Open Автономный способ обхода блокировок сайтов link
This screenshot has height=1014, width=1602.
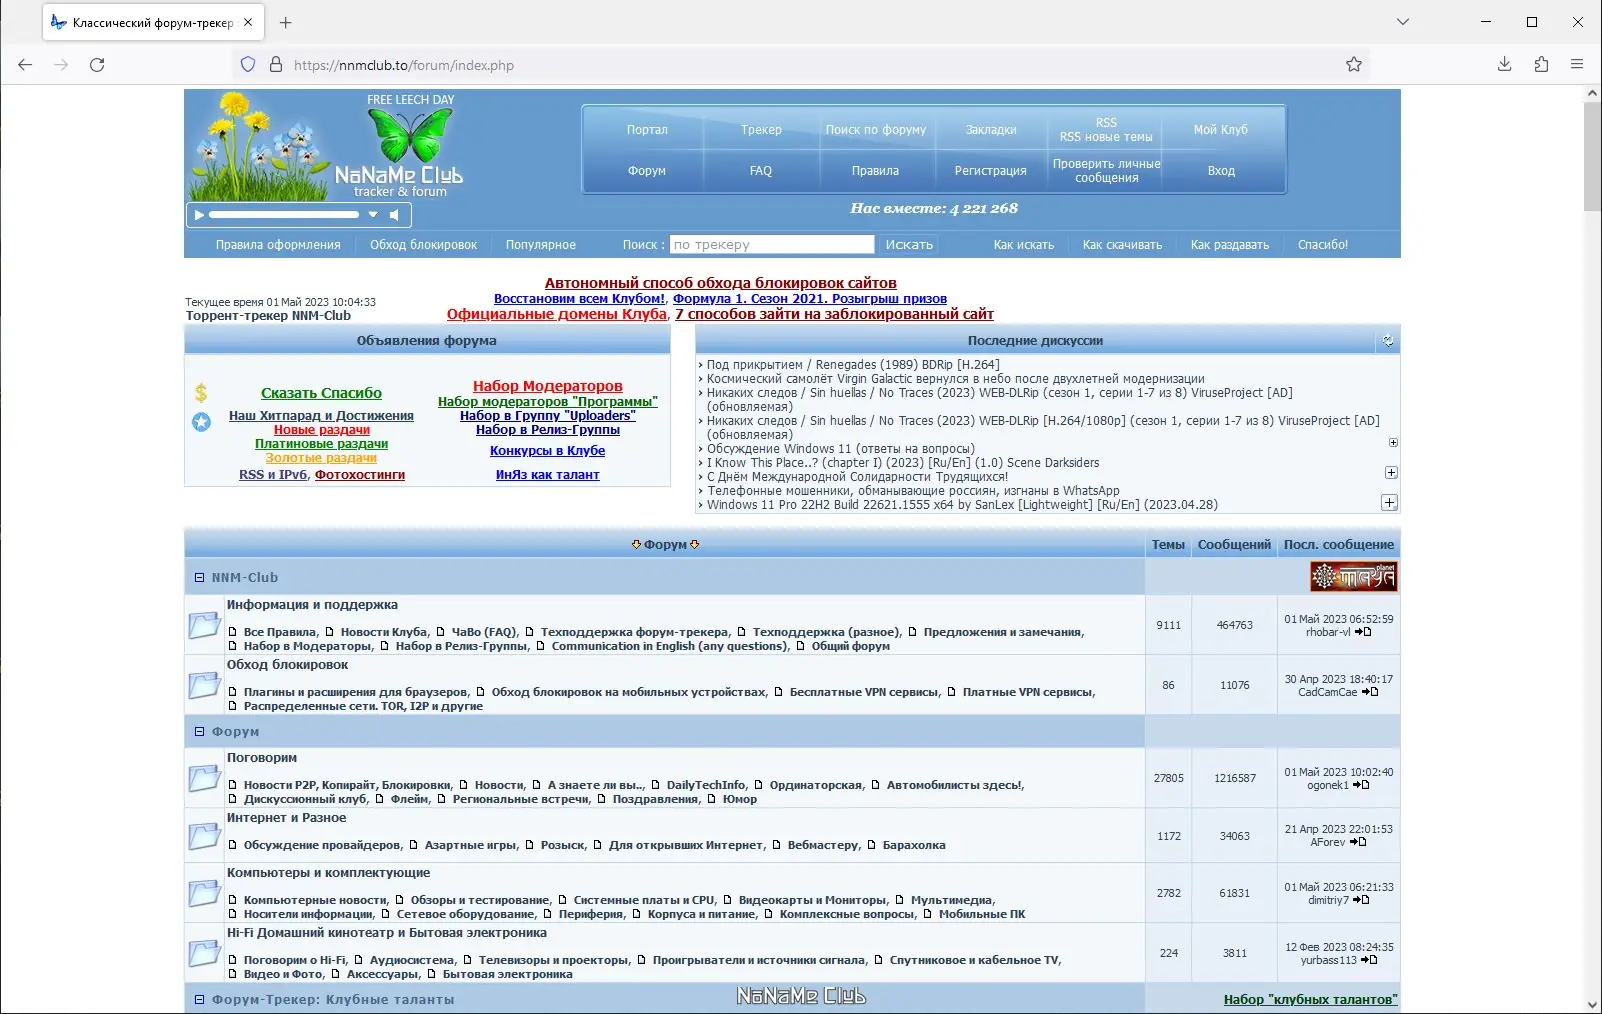[x=720, y=283]
